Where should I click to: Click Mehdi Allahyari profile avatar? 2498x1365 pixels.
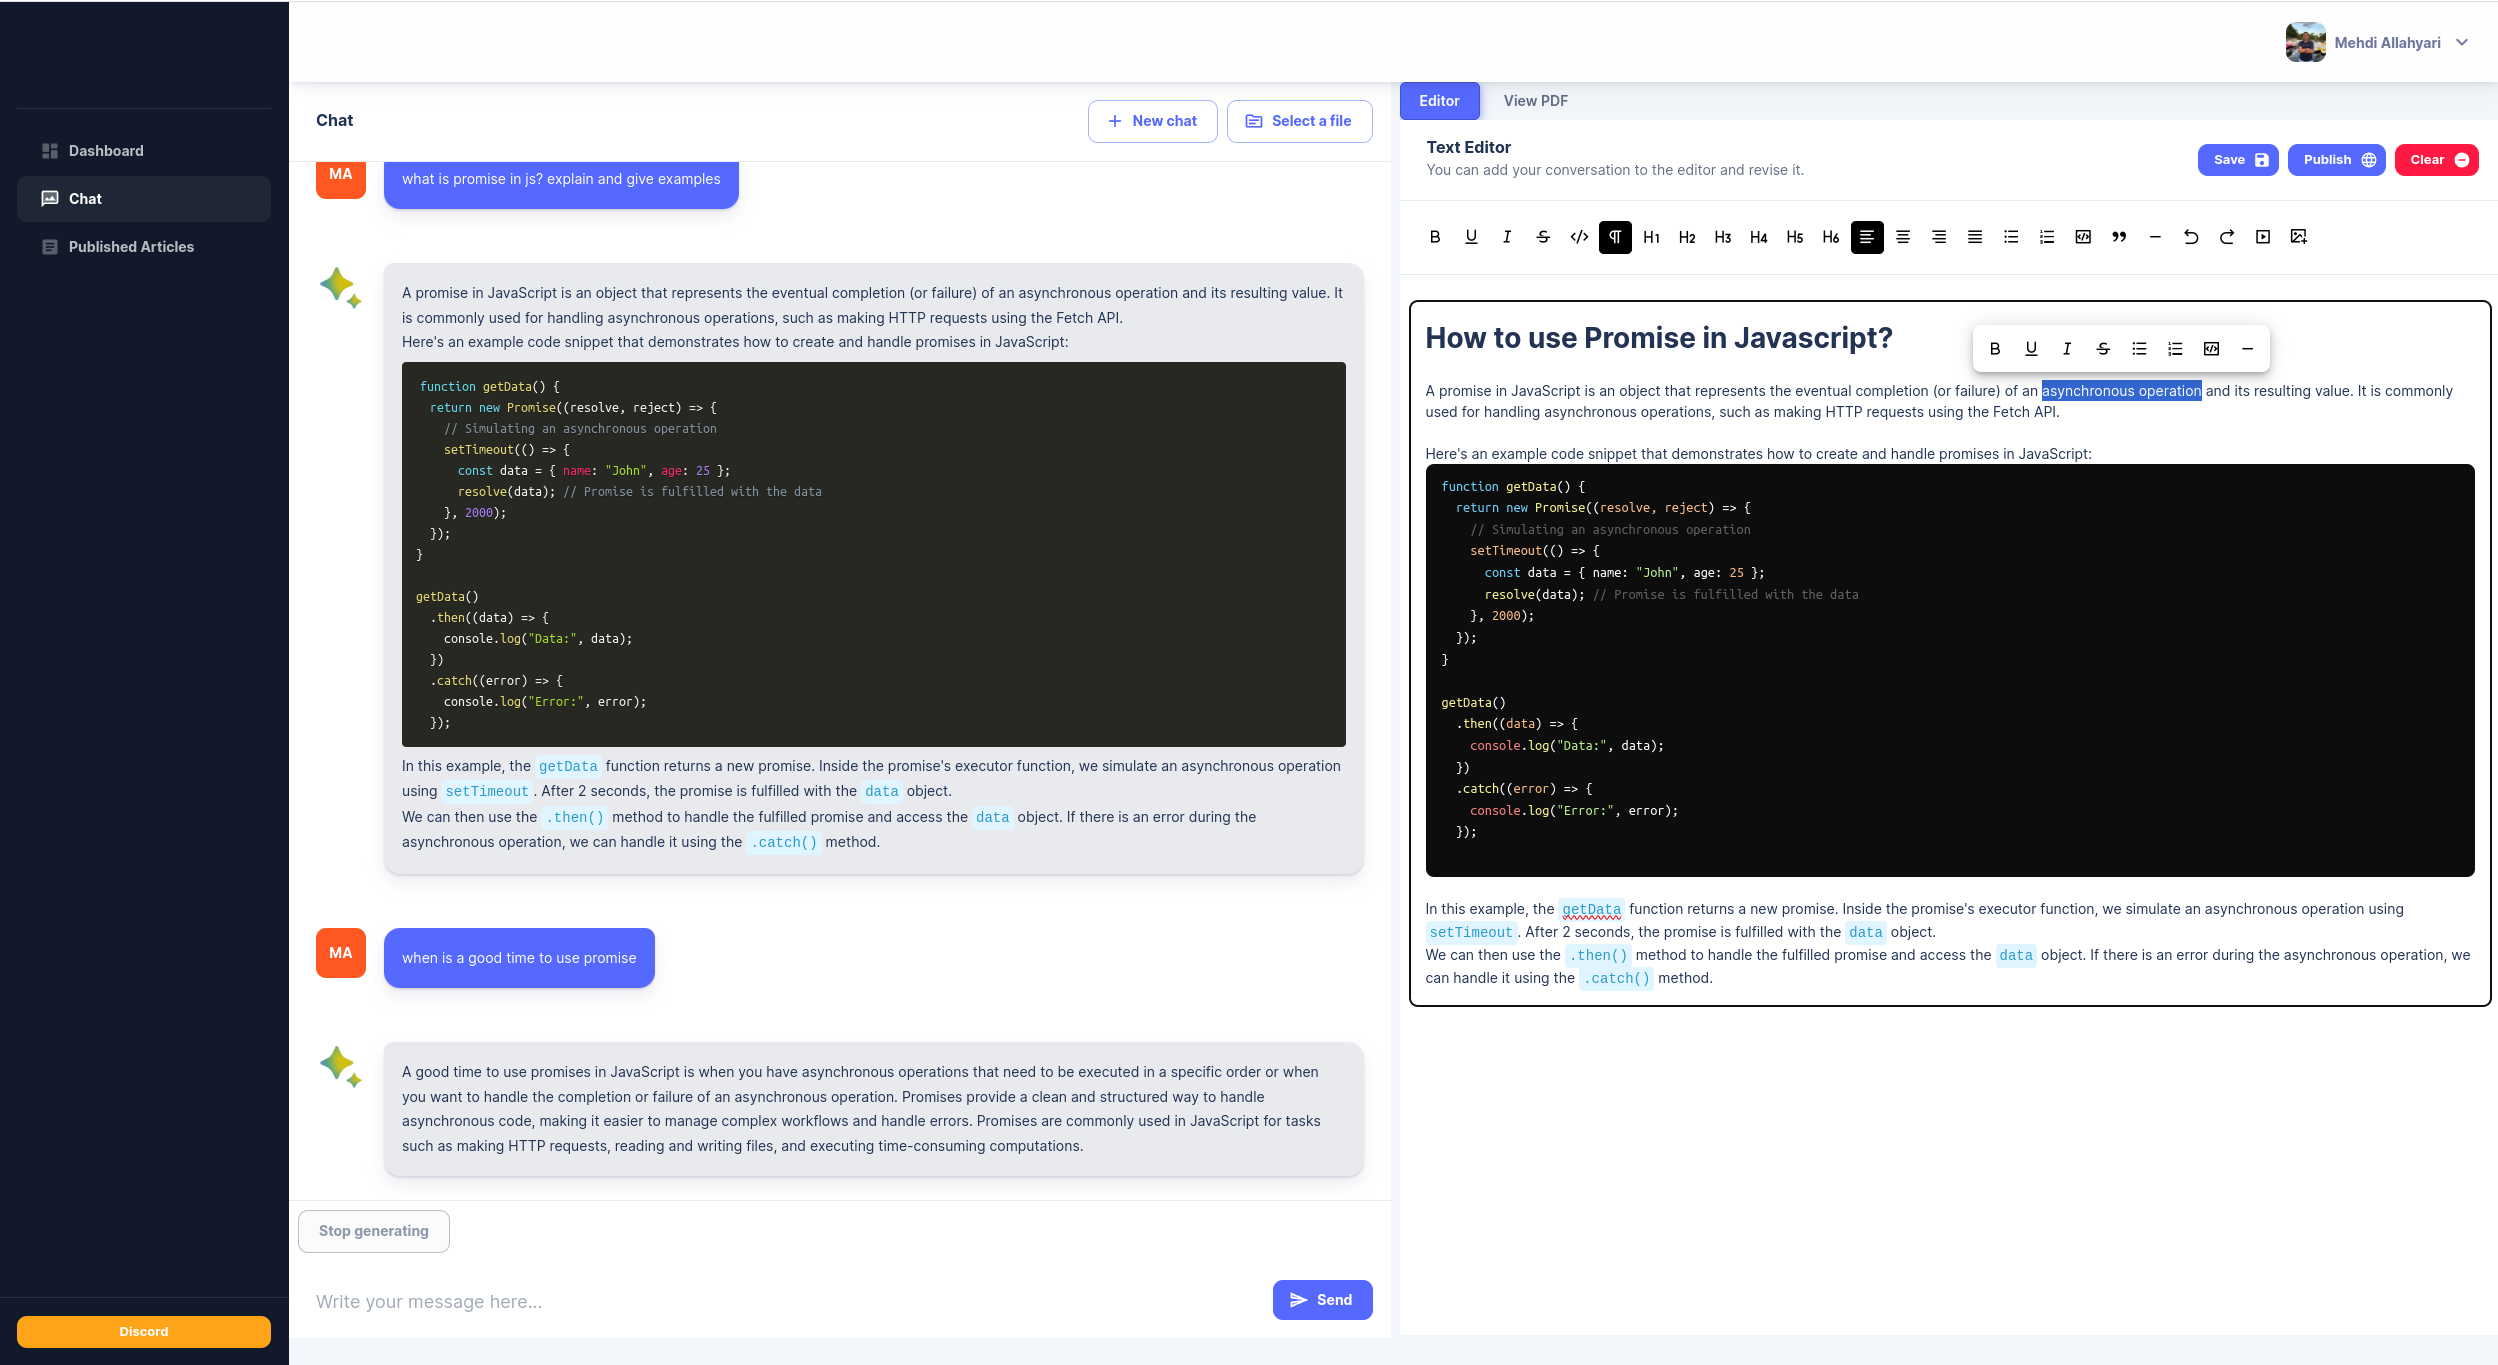[x=2305, y=43]
